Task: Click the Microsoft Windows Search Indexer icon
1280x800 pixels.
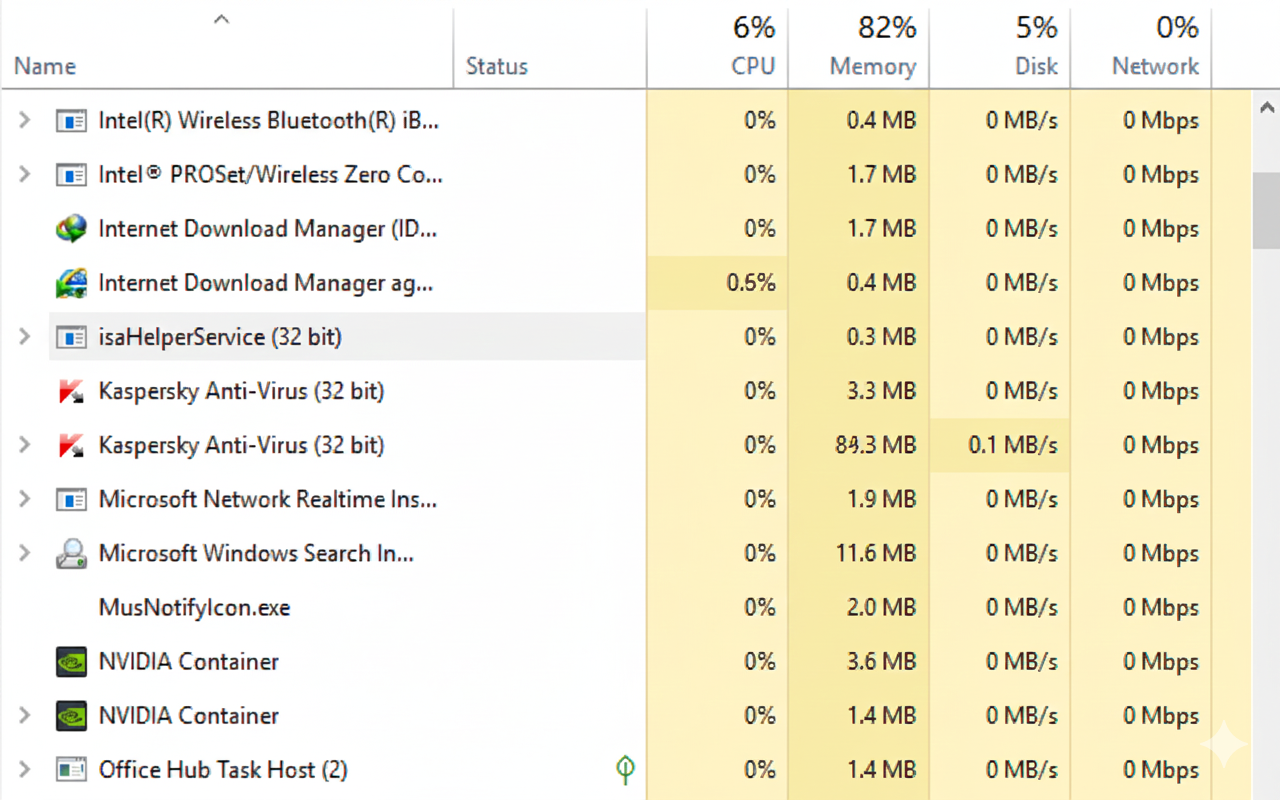Action: [71, 553]
